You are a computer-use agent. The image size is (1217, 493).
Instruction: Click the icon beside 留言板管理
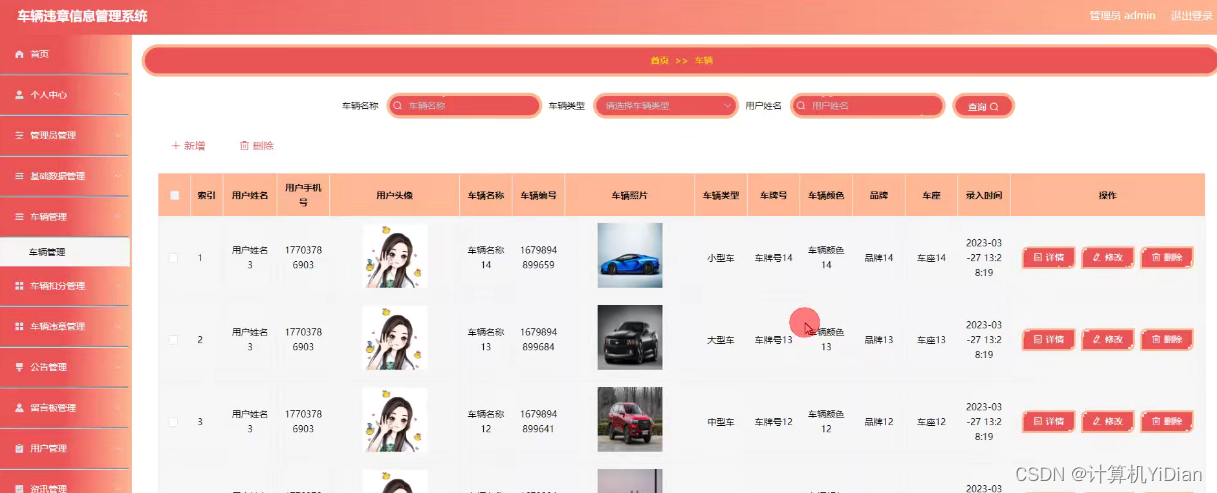tap(19, 408)
